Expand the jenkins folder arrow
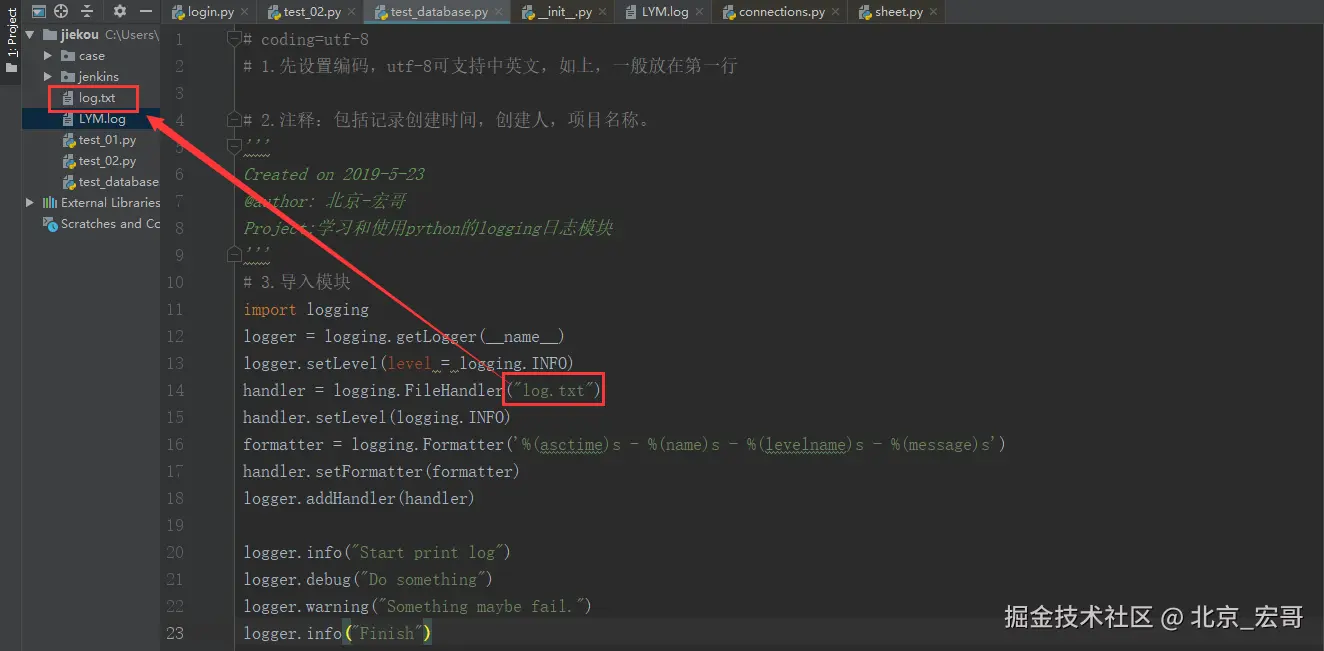Screen dimensions: 1324x651 48,77
